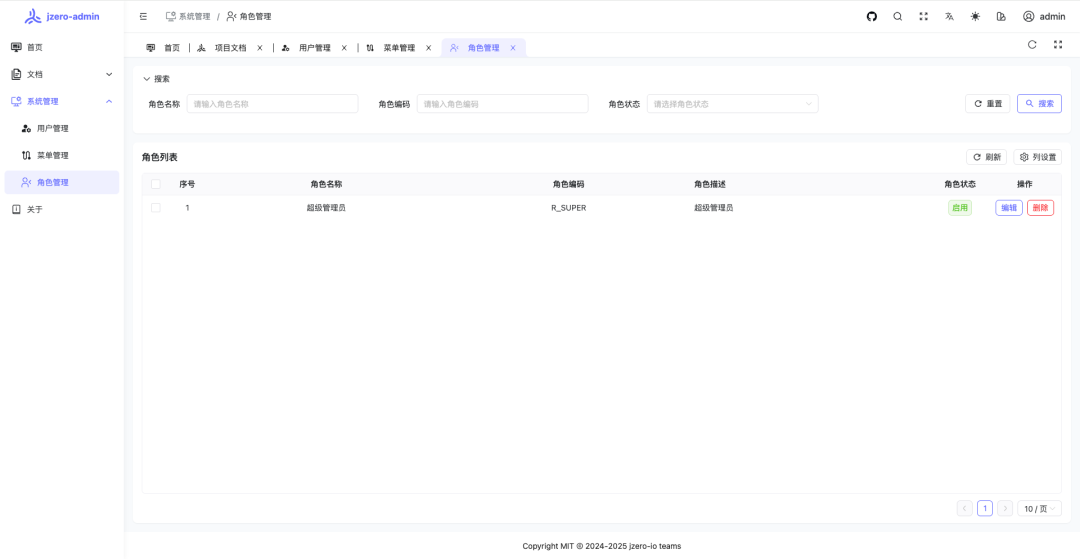Screen dimensions: 1080x559
Task: Open the GitHub repository icon
Action: click(x=871, y=17)
